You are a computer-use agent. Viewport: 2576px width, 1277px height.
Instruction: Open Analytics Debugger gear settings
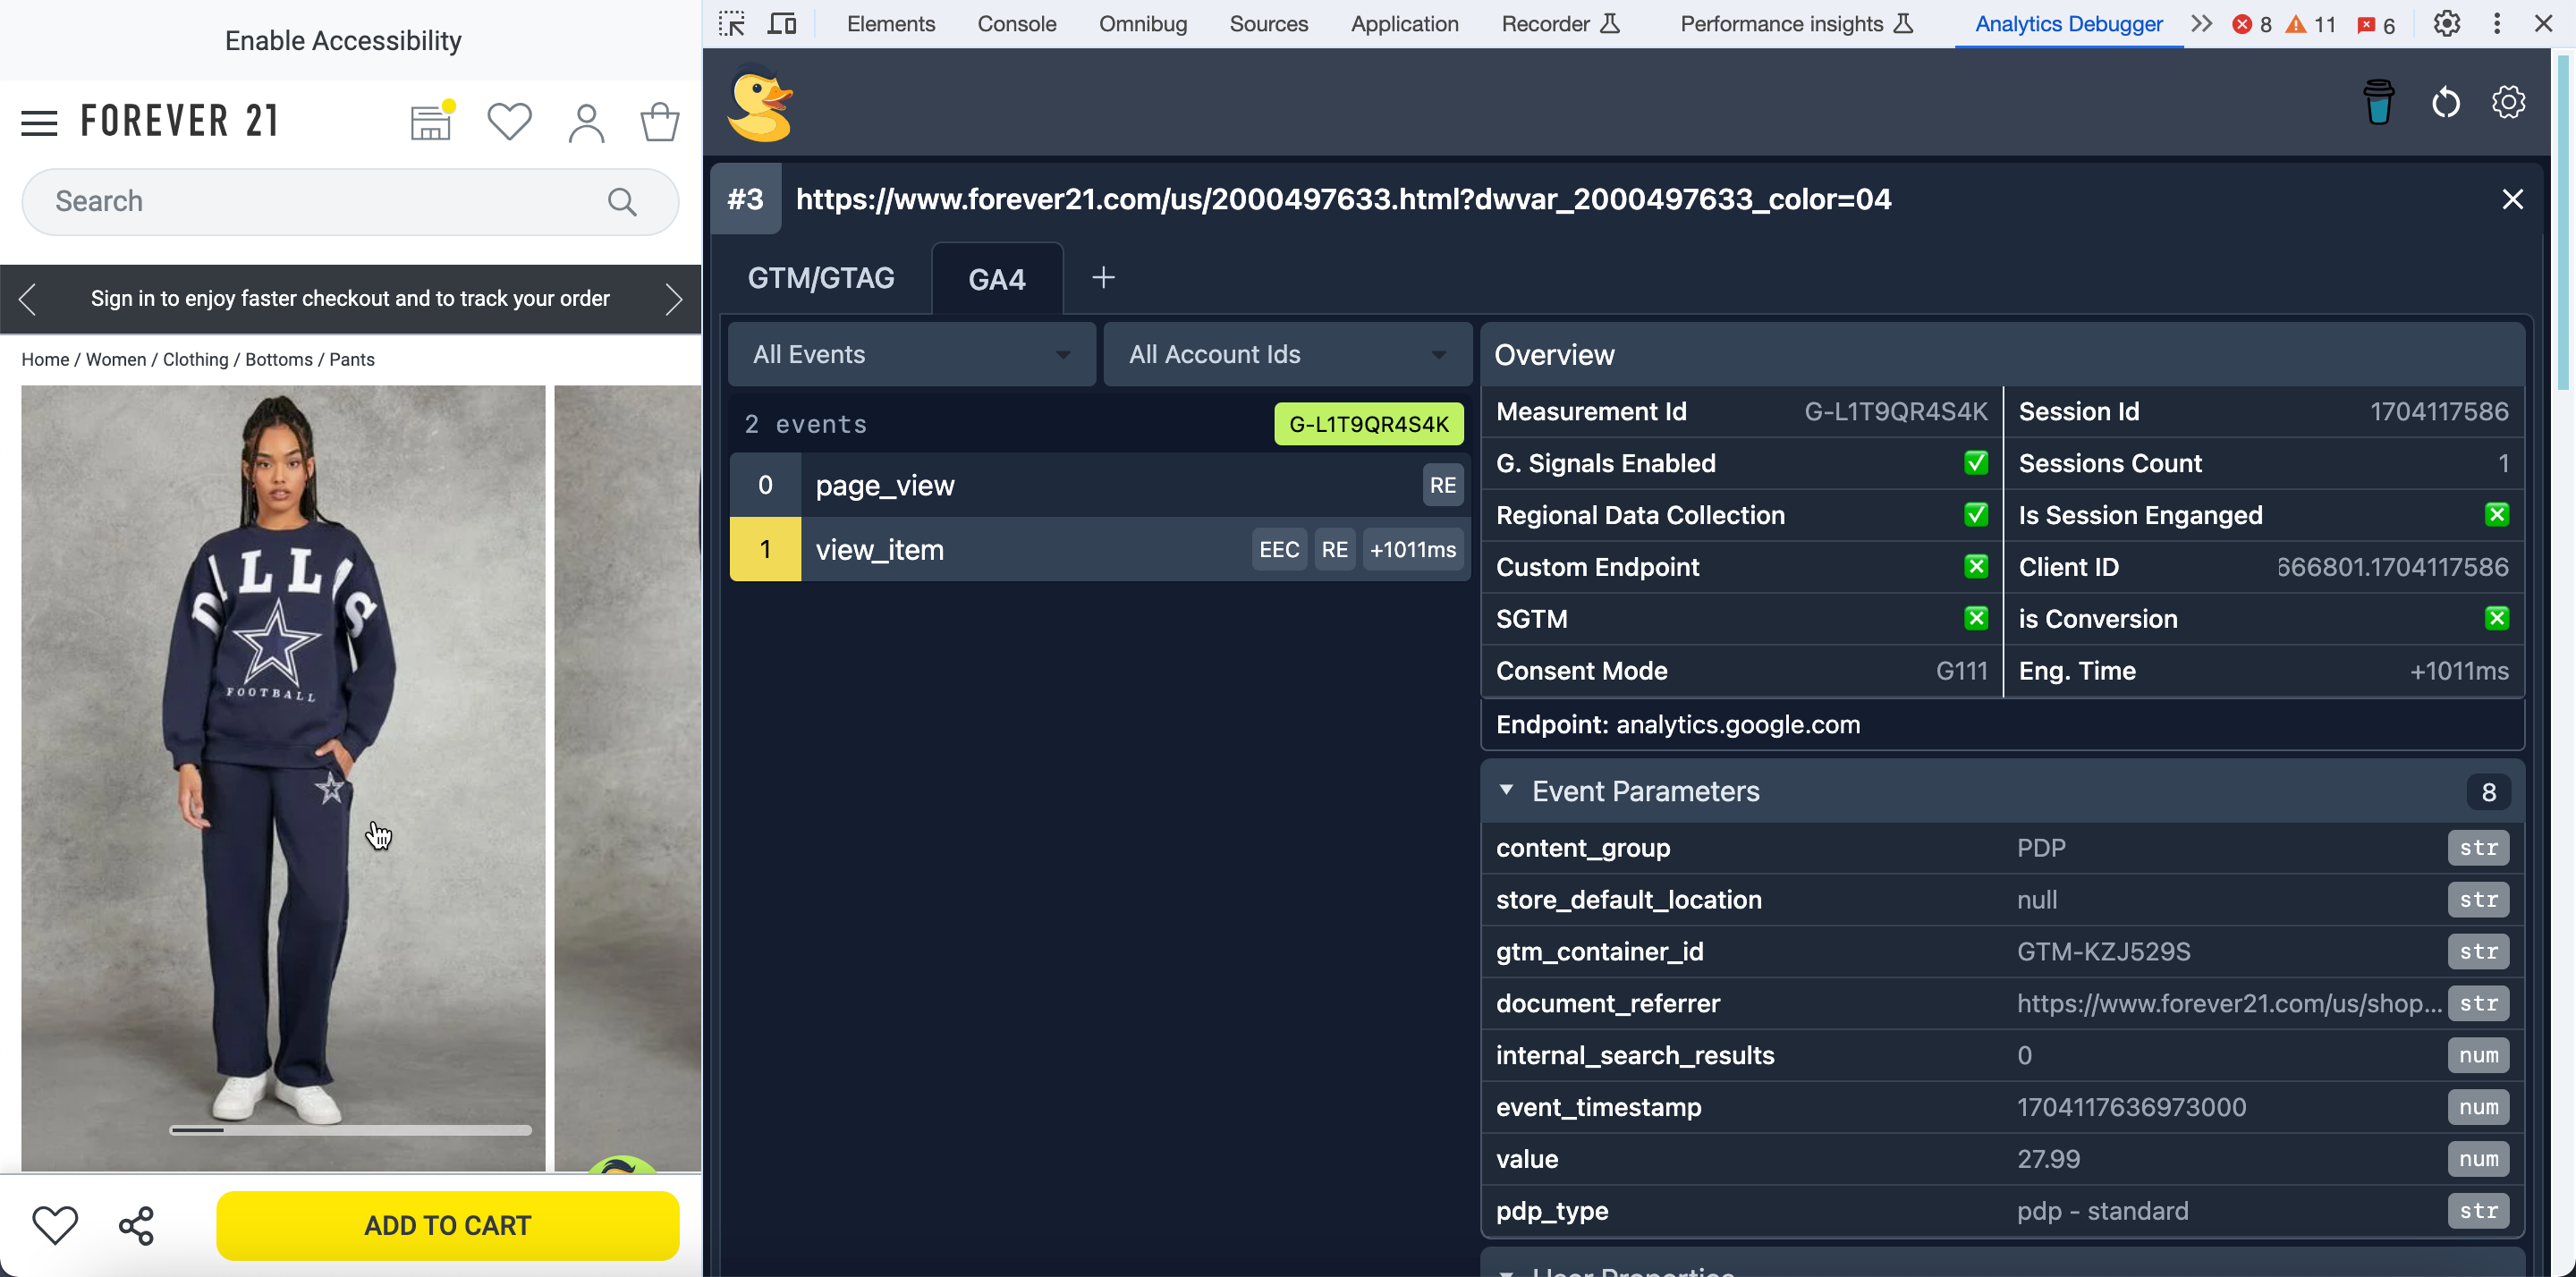(2508, 102)
